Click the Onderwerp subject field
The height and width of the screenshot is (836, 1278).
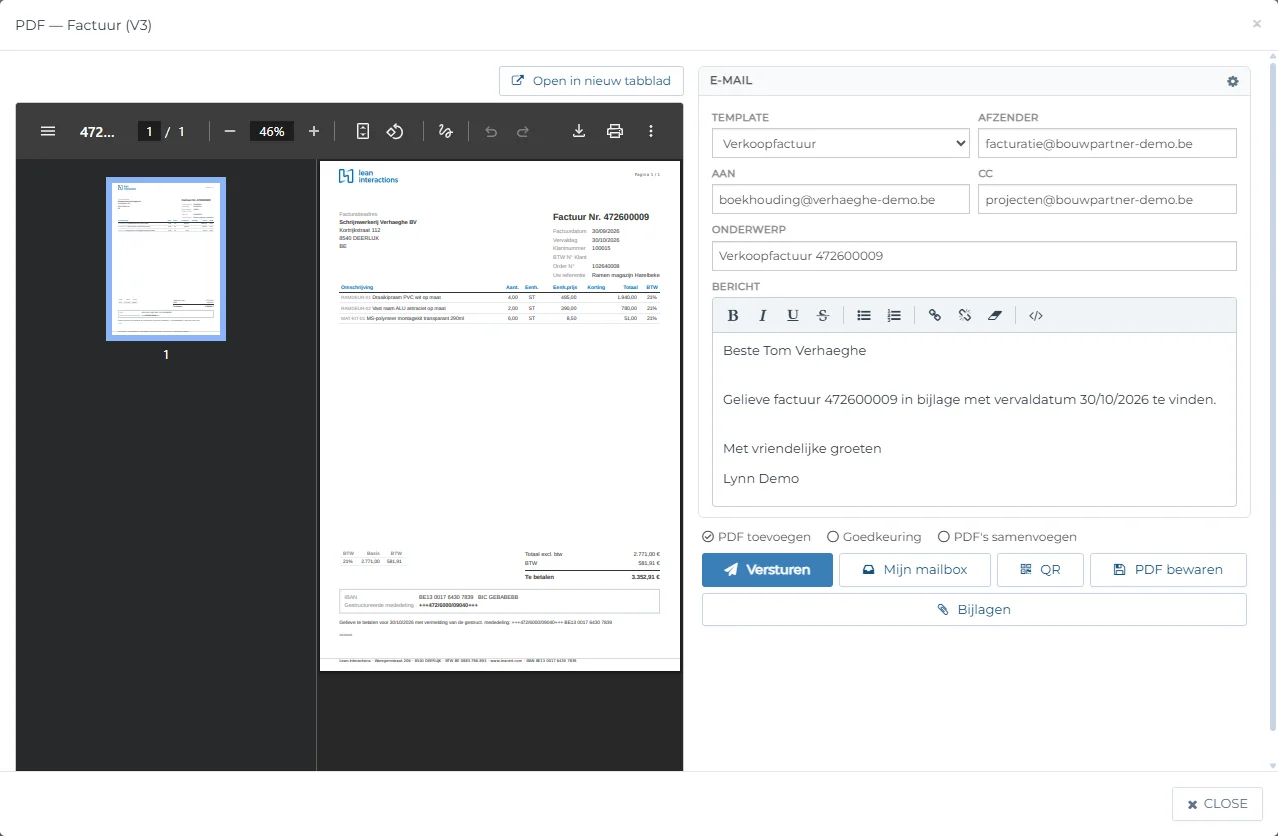click(x=974, y=255)
